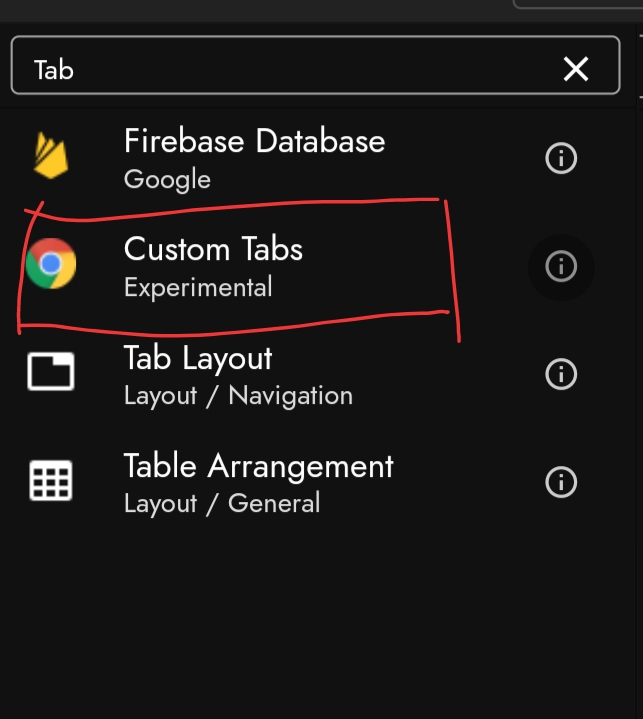The width and height of the screenshot is (643, 719).
Task: Show info for Custom Tabs
Action: coord(561,266)
